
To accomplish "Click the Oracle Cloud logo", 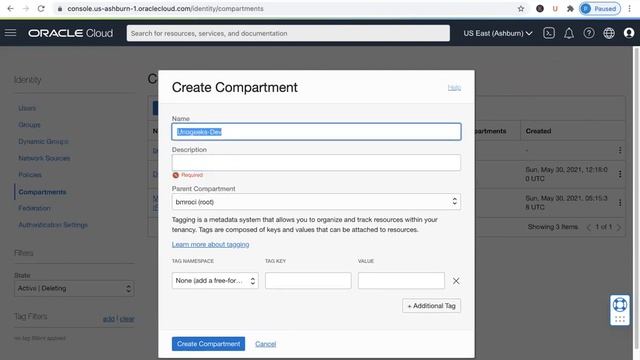I will [70, 33].
